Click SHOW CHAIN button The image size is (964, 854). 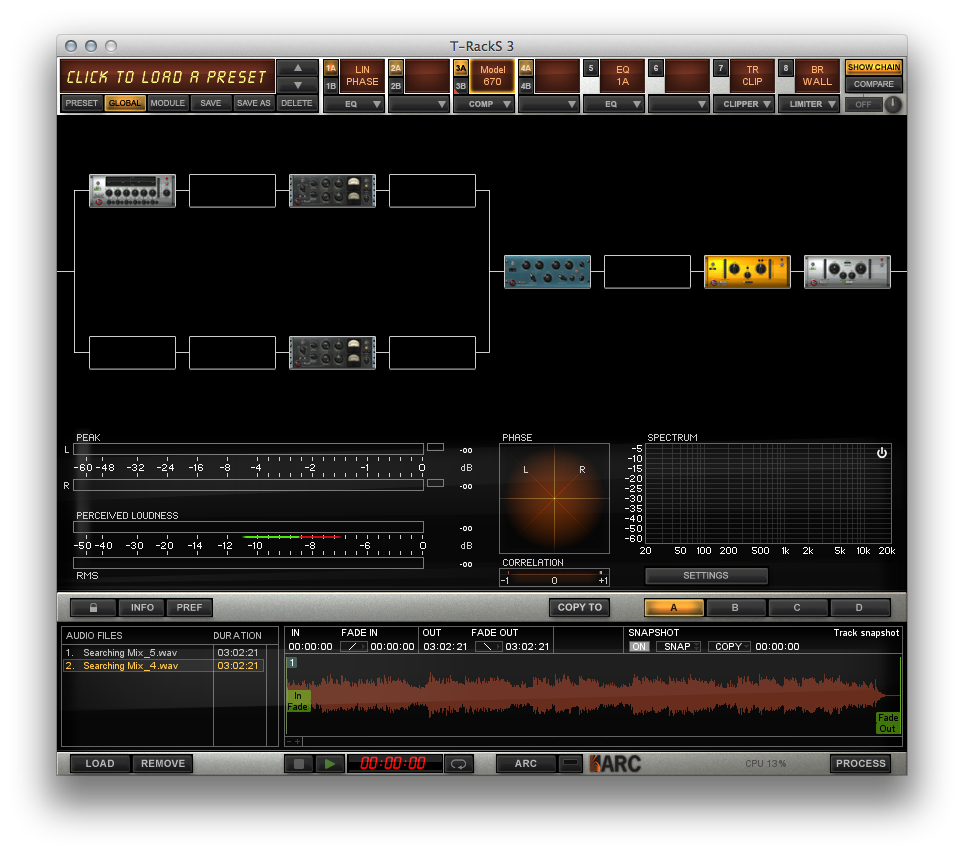(874, 67)
